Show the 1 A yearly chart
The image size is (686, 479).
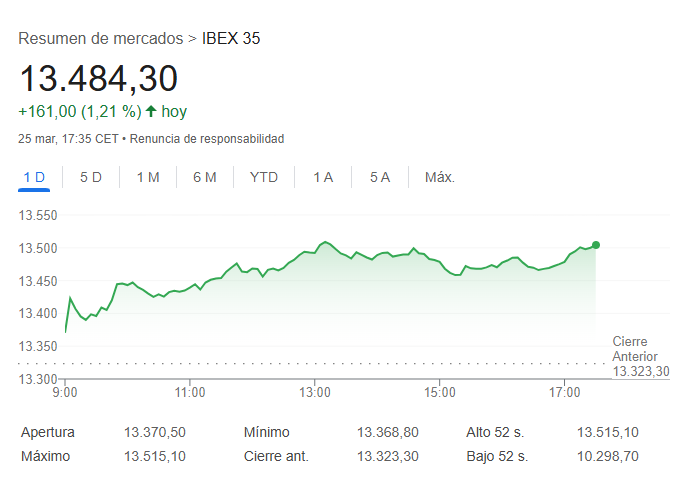coord(323,177)
